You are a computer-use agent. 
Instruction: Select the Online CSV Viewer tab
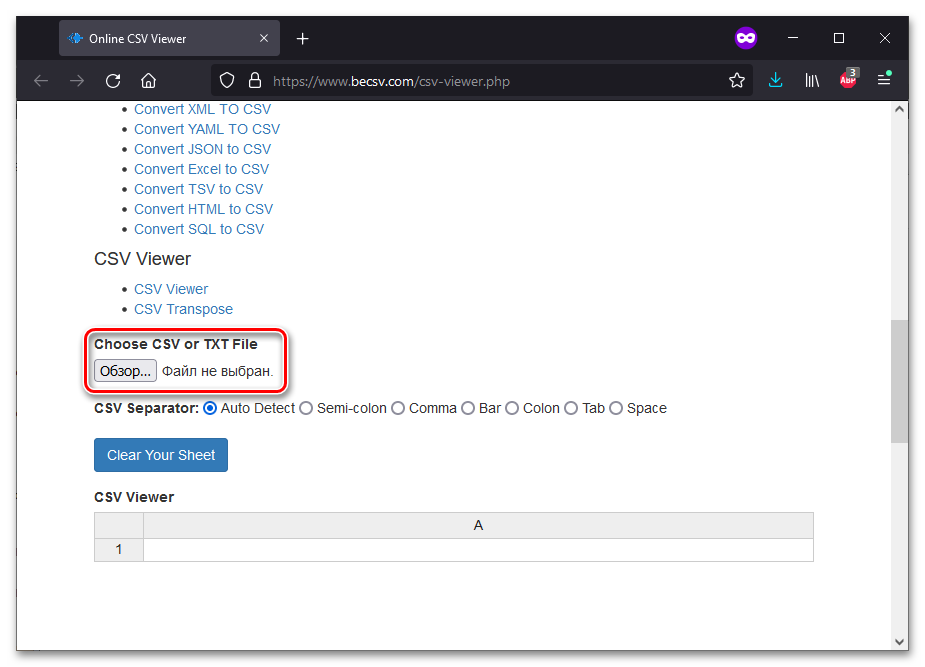pos(169,38)
